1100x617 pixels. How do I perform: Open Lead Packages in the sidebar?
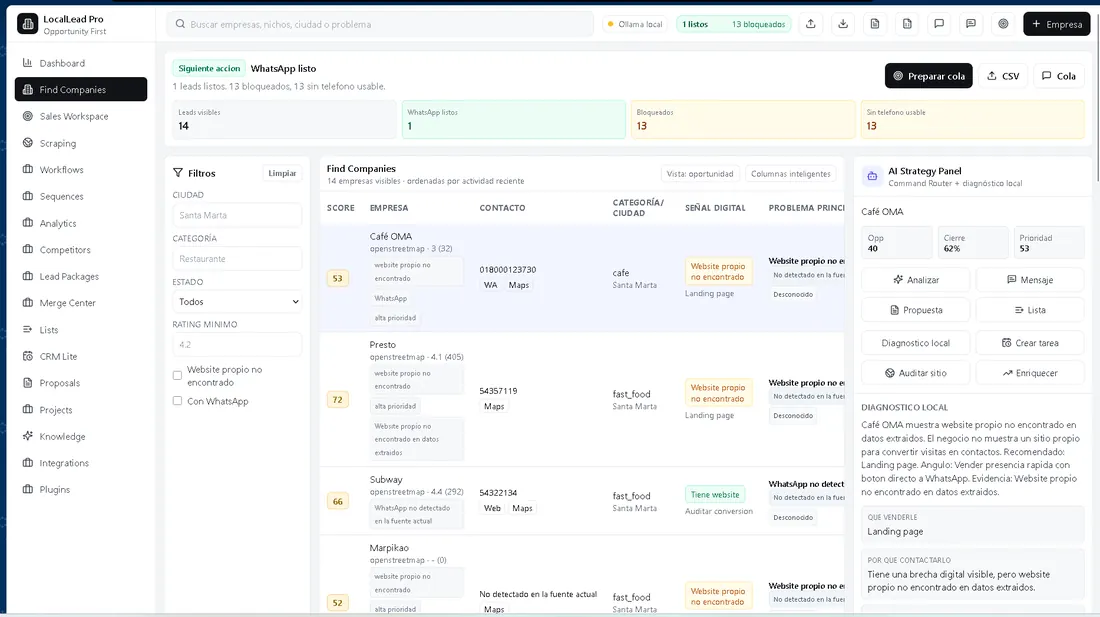(81, 276)
